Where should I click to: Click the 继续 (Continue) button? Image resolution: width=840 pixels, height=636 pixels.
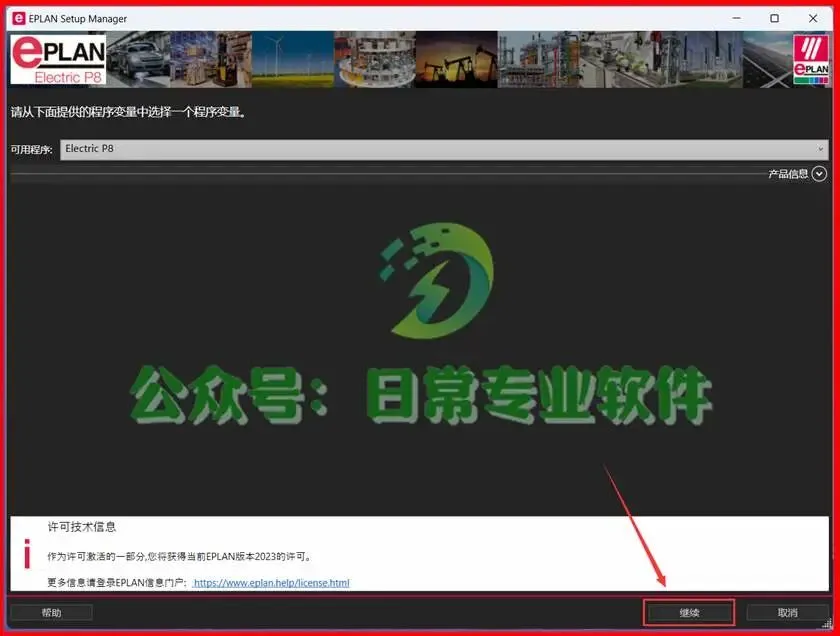(689, 612)
